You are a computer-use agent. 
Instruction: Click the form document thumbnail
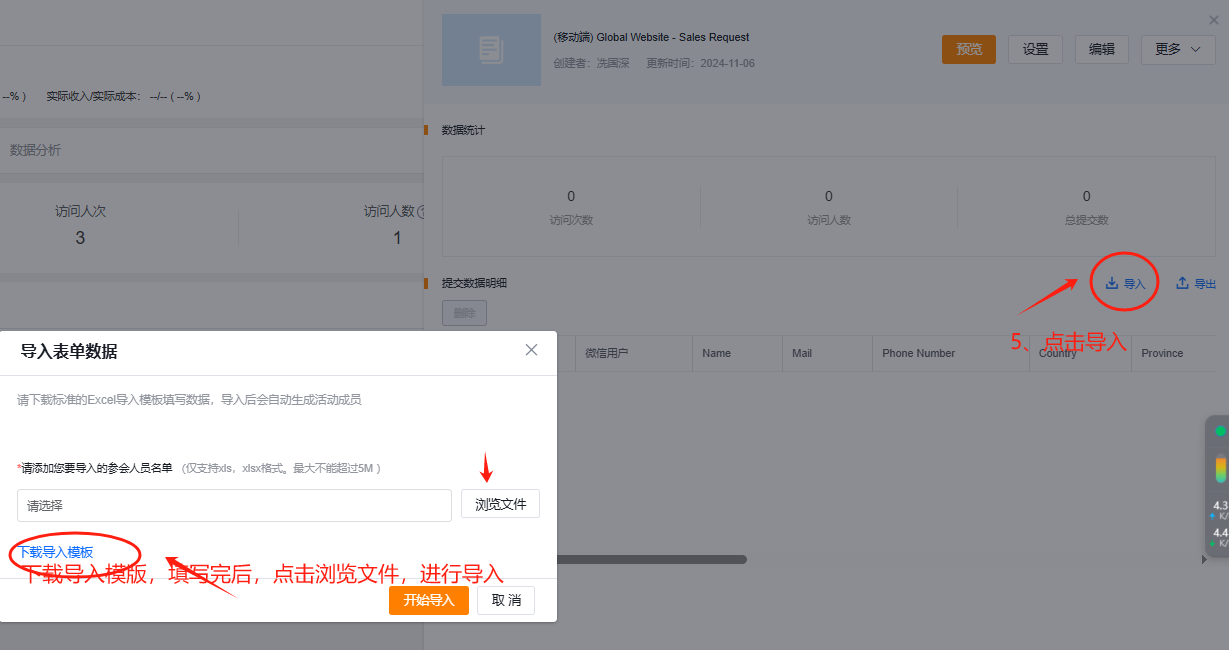tap(491, 49)
